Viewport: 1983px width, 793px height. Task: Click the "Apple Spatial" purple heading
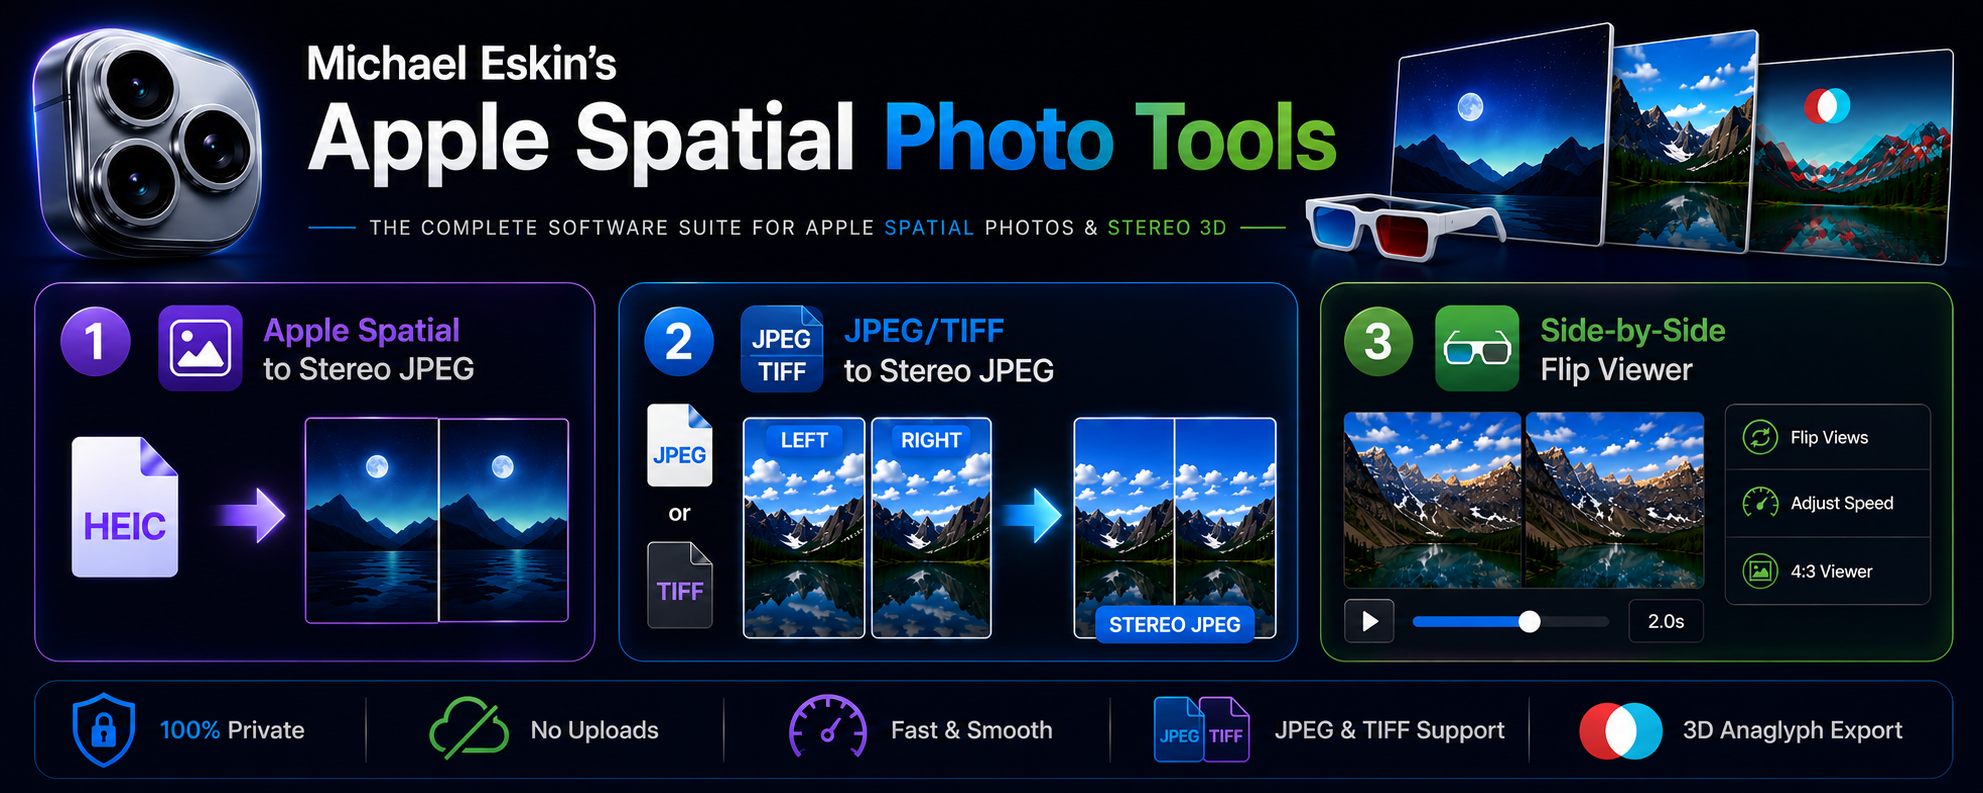pyautogui.click(x=362, y=331)
